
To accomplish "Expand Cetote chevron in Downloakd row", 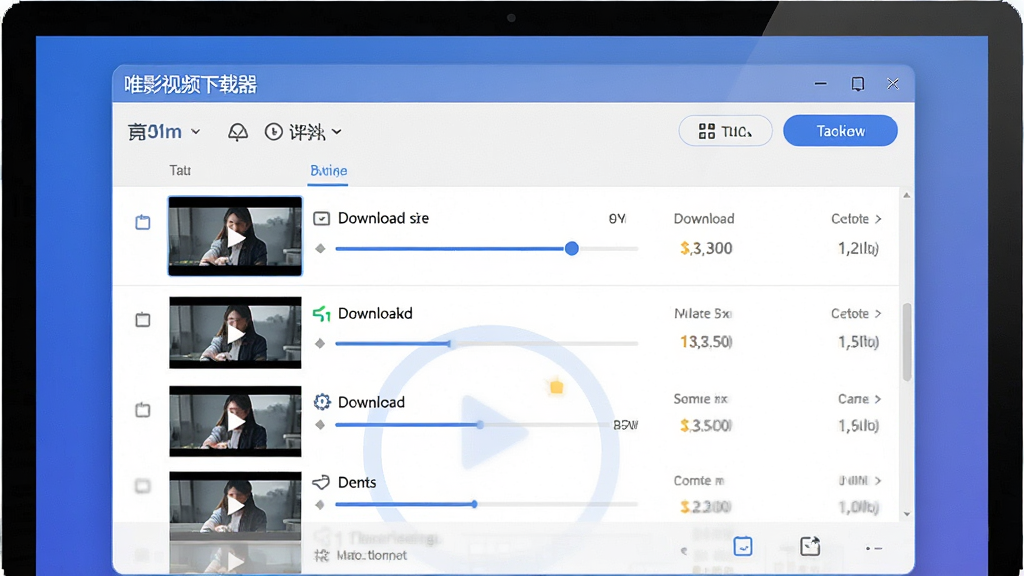I will 878,313.
